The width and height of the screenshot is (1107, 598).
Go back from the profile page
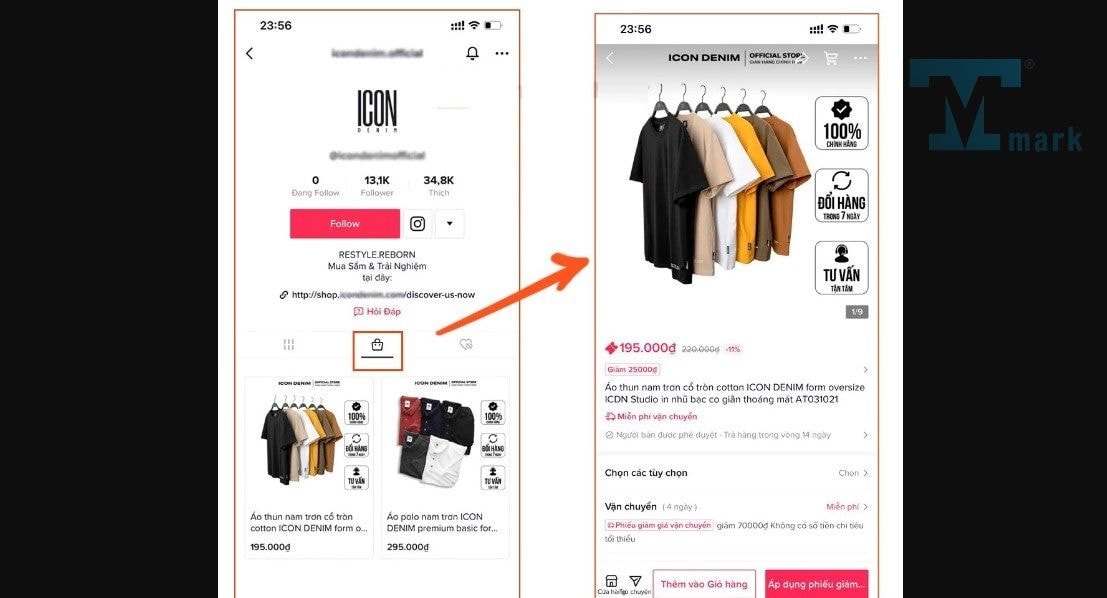coord(249,54)
